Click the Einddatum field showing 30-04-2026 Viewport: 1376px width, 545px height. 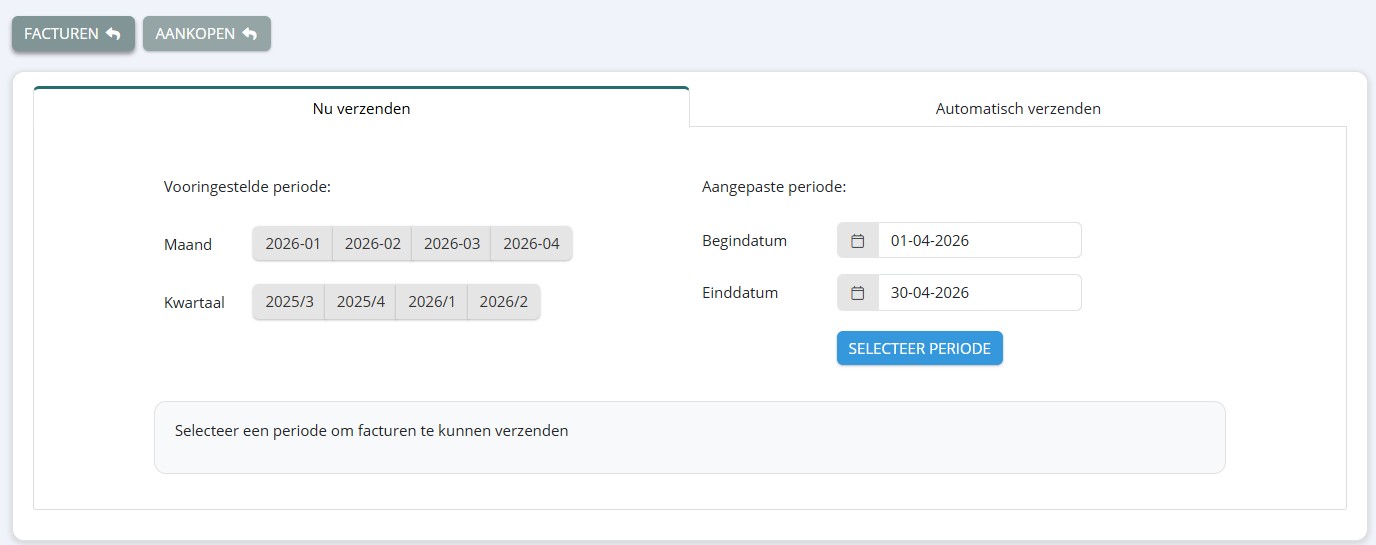click(x=980, y=293)
